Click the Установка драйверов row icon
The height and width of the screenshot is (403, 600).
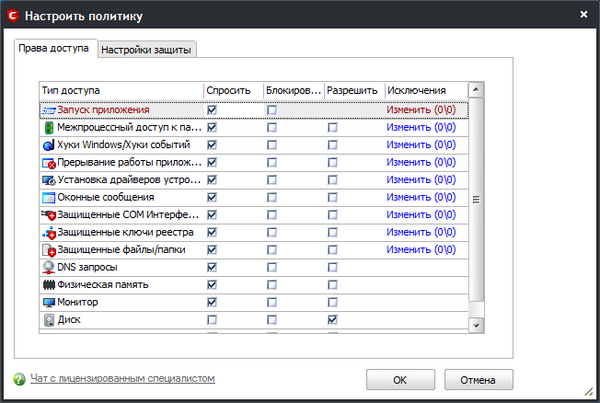tap(49, 180)
